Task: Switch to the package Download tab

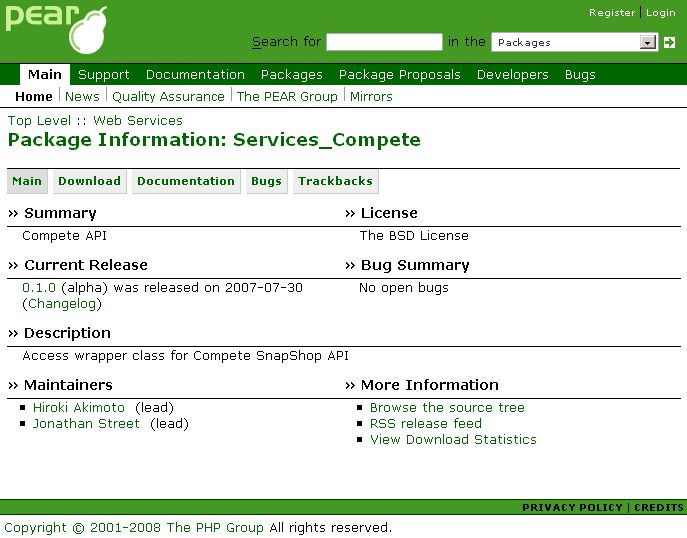Action: 89,181
